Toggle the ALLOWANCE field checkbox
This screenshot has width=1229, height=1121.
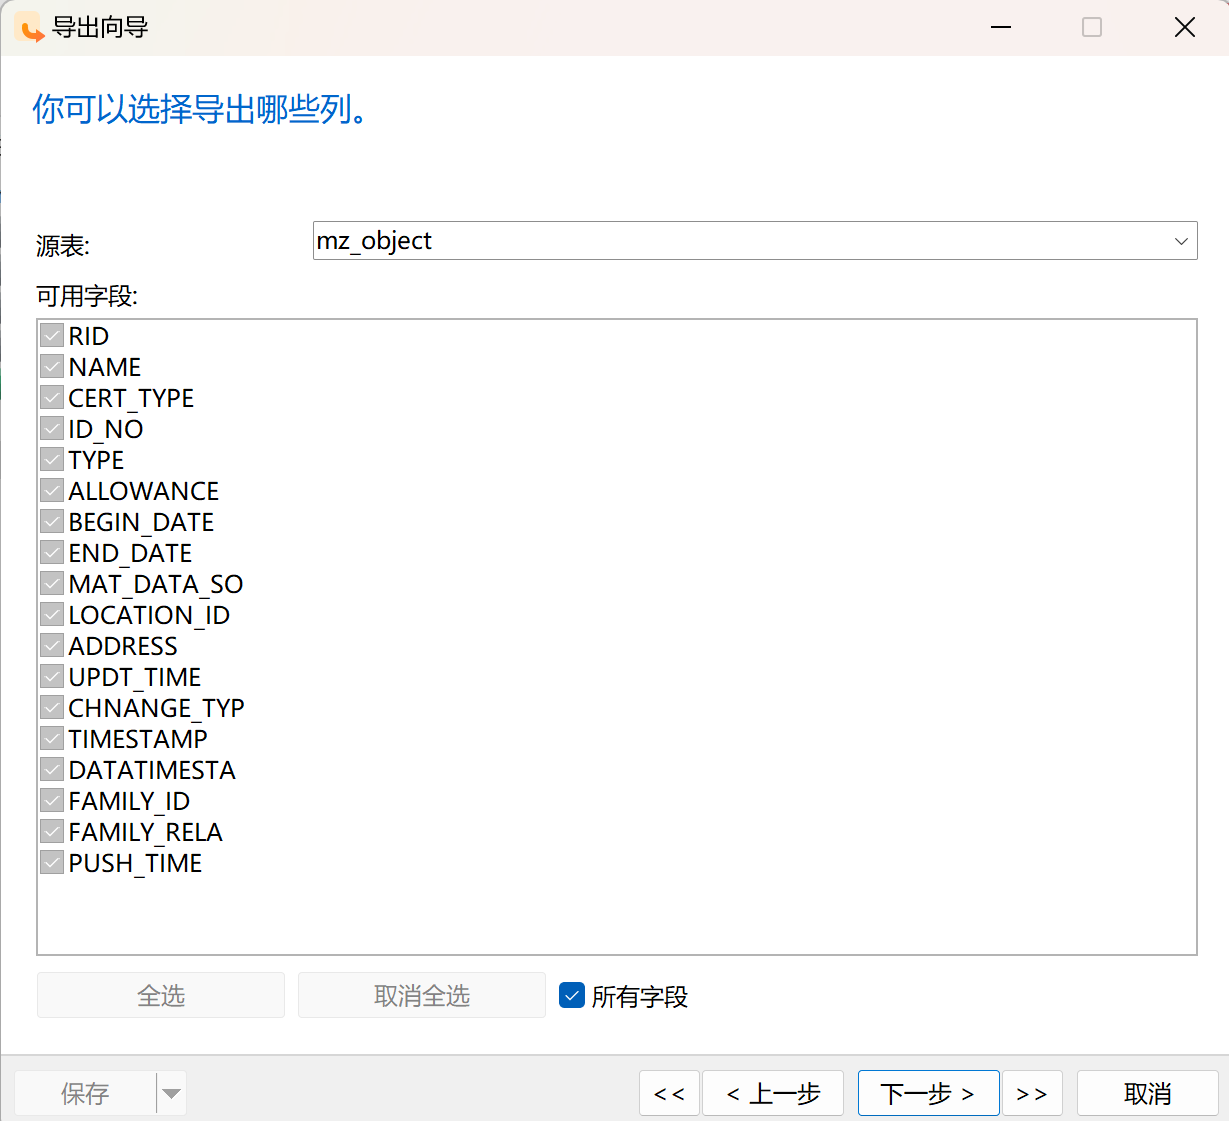point(52,490)
